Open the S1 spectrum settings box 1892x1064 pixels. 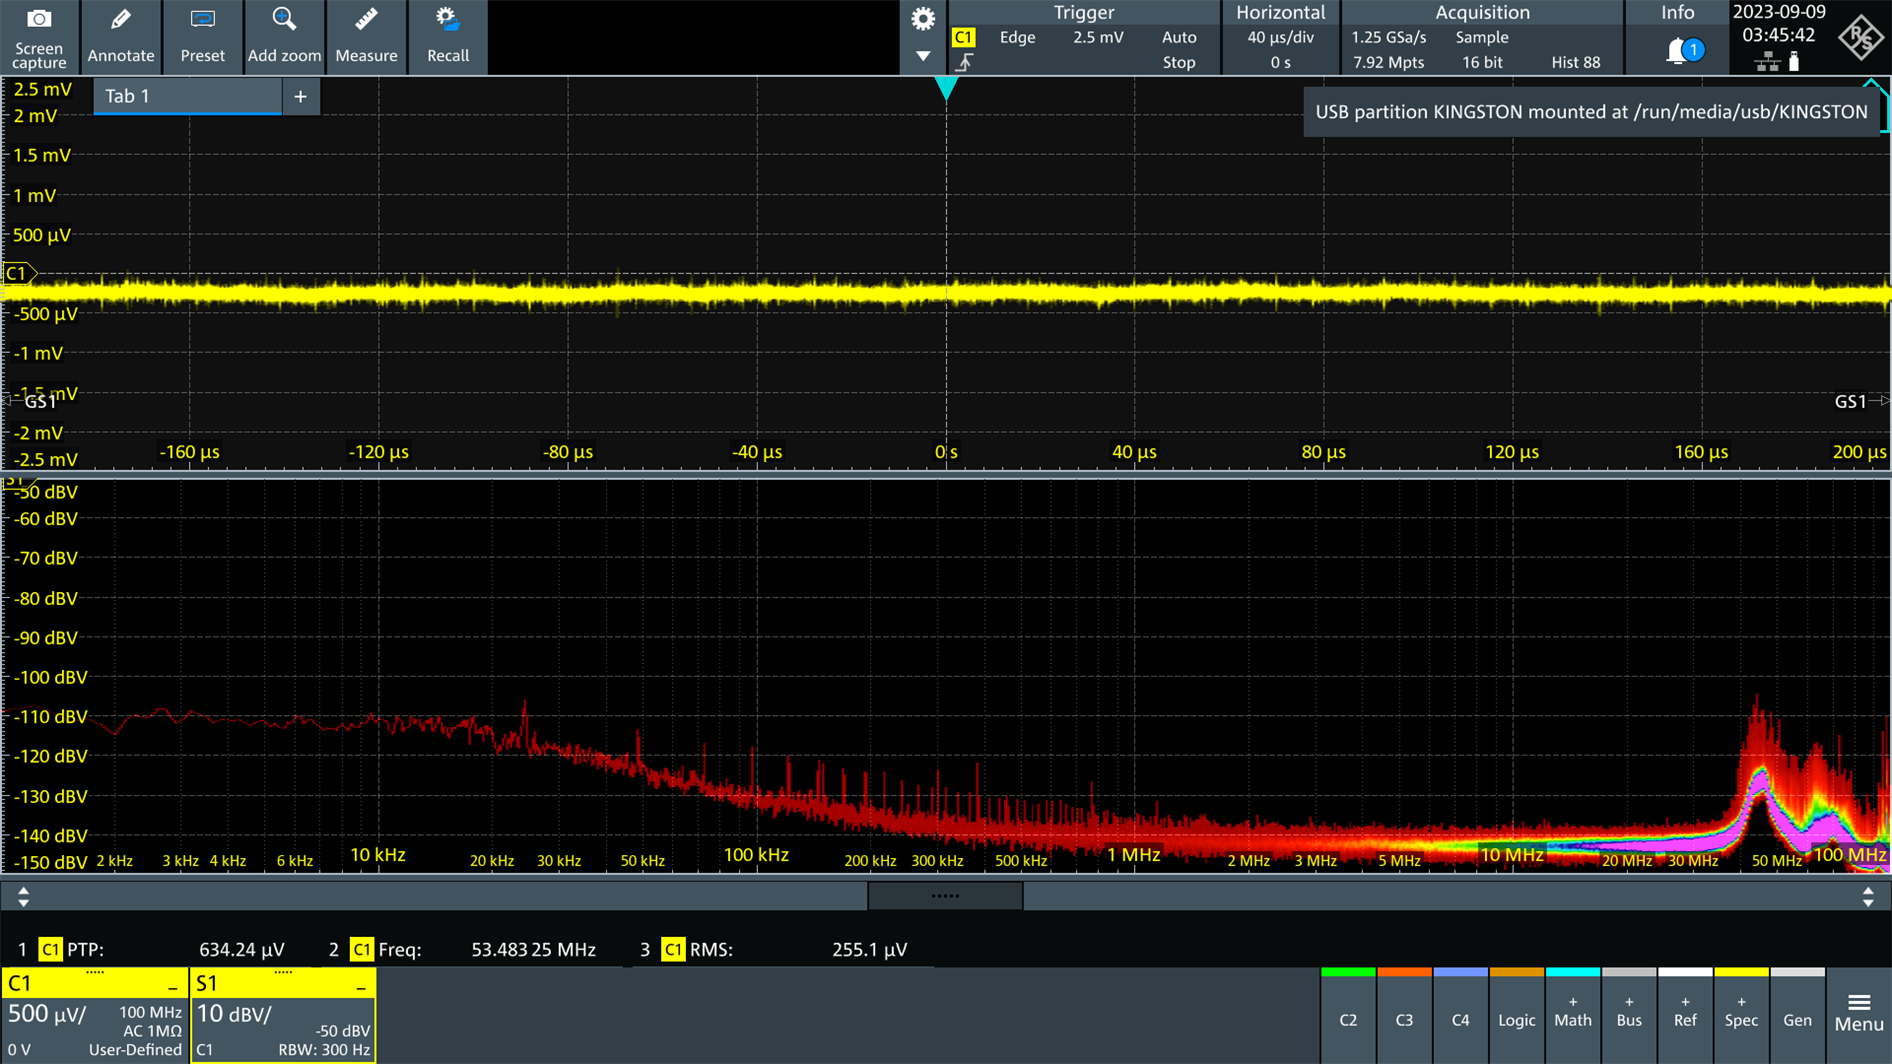[283, 1016]
